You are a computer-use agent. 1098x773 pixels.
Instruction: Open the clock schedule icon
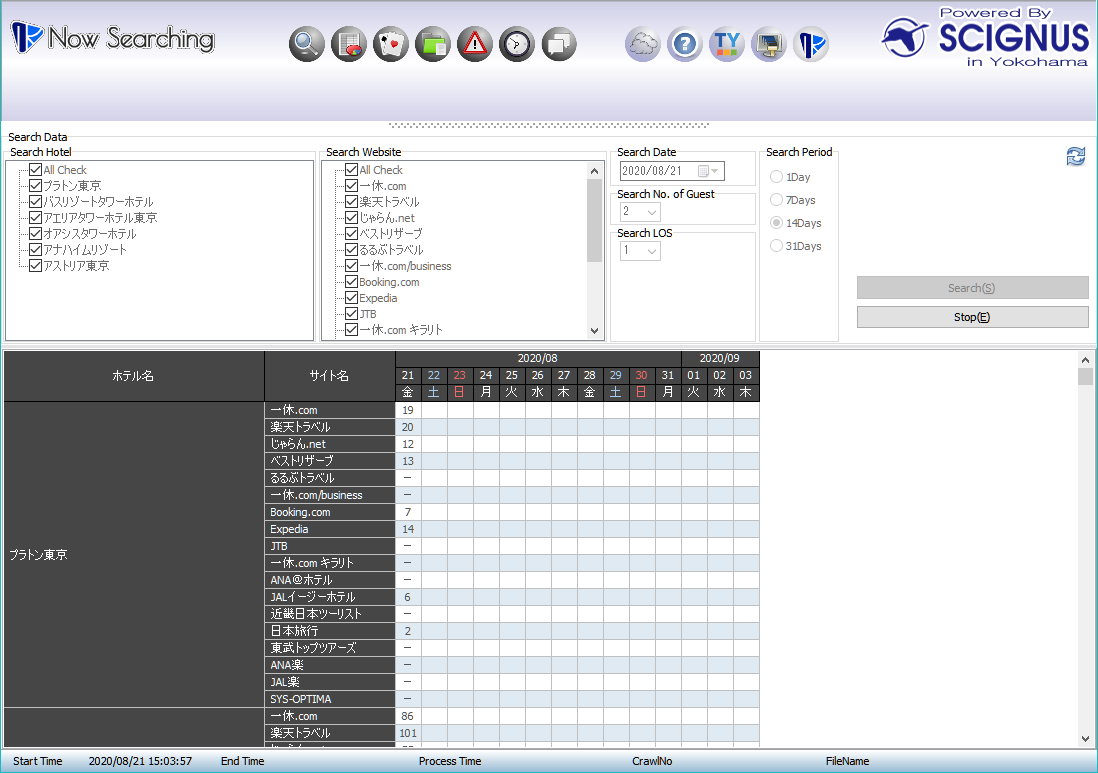coord(517,44)
